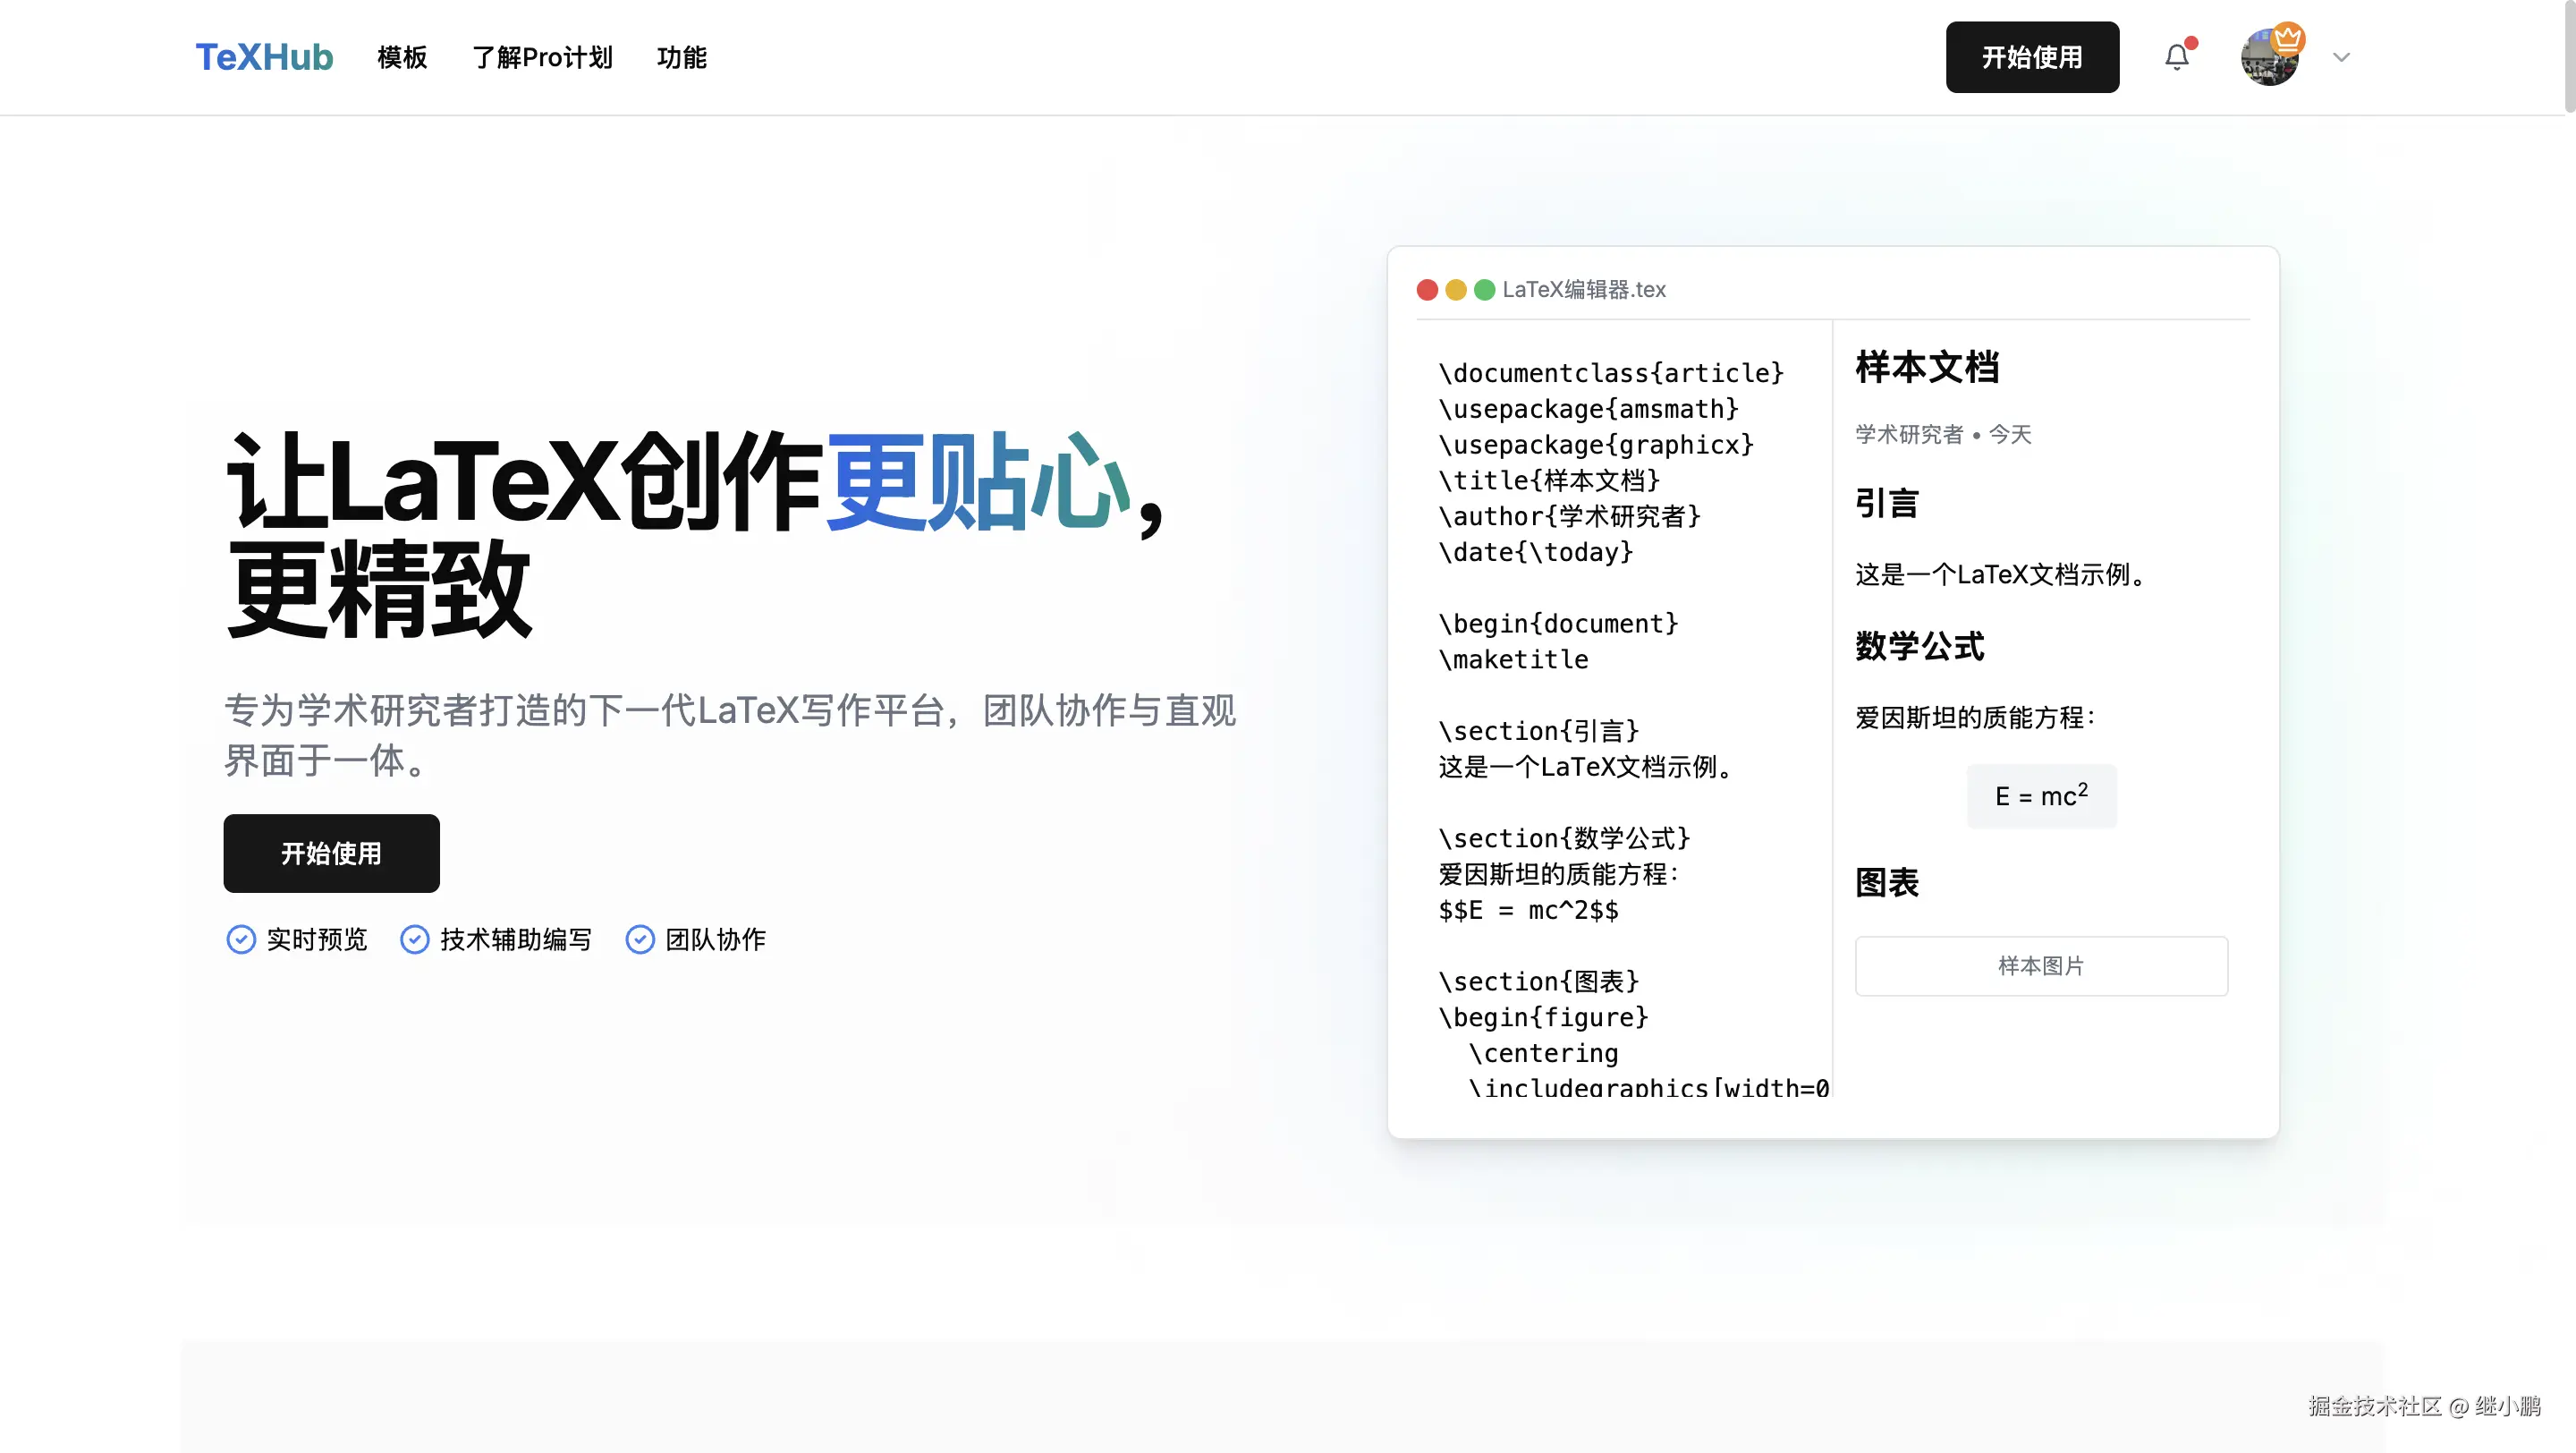Open the 了解Pro计划 navigation item
The image size is (2576, 1453).
pos(543,58)
